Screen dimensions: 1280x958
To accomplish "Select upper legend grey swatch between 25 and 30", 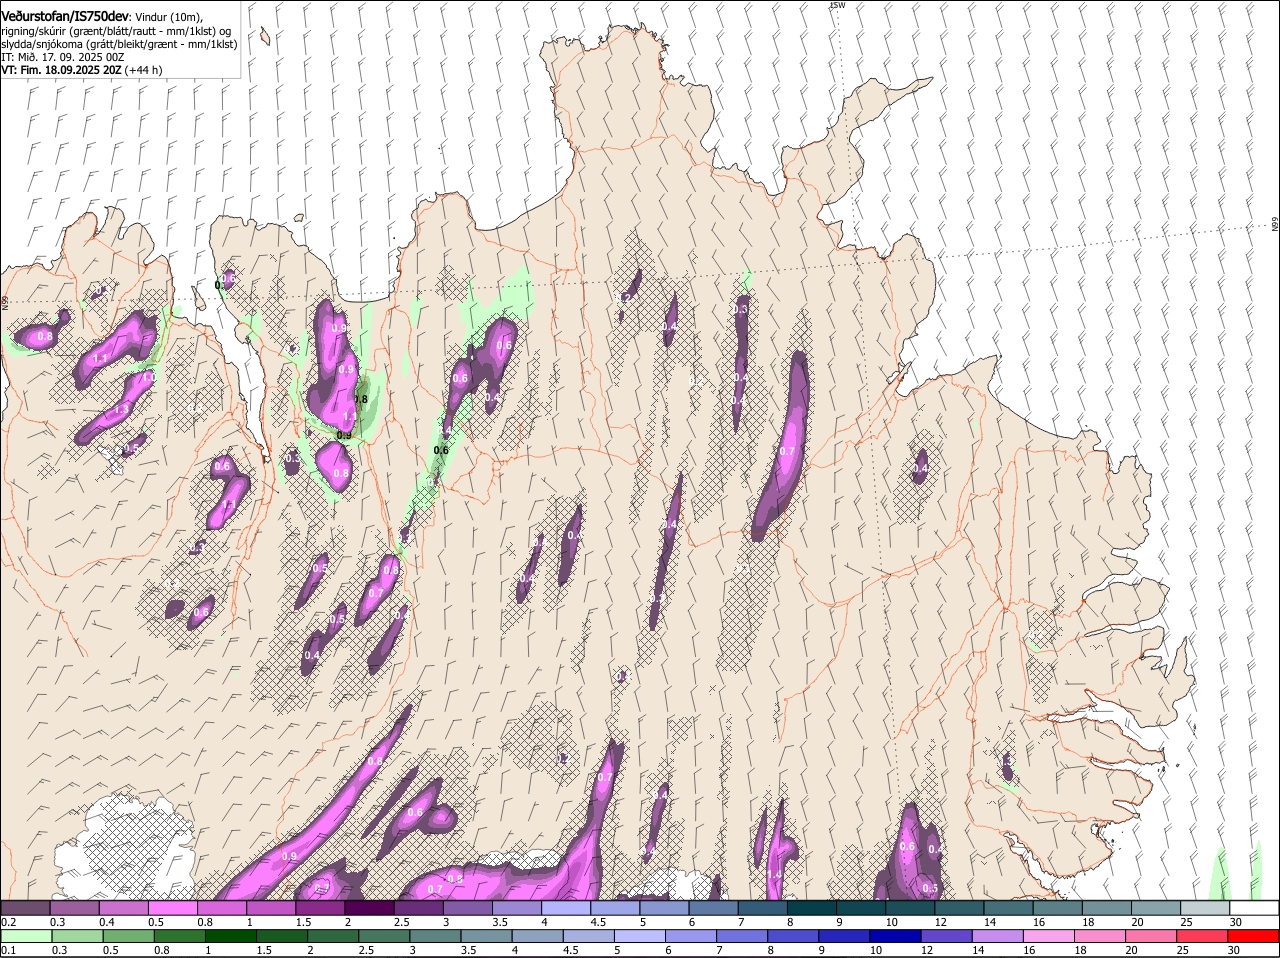I will point(1206,908).
